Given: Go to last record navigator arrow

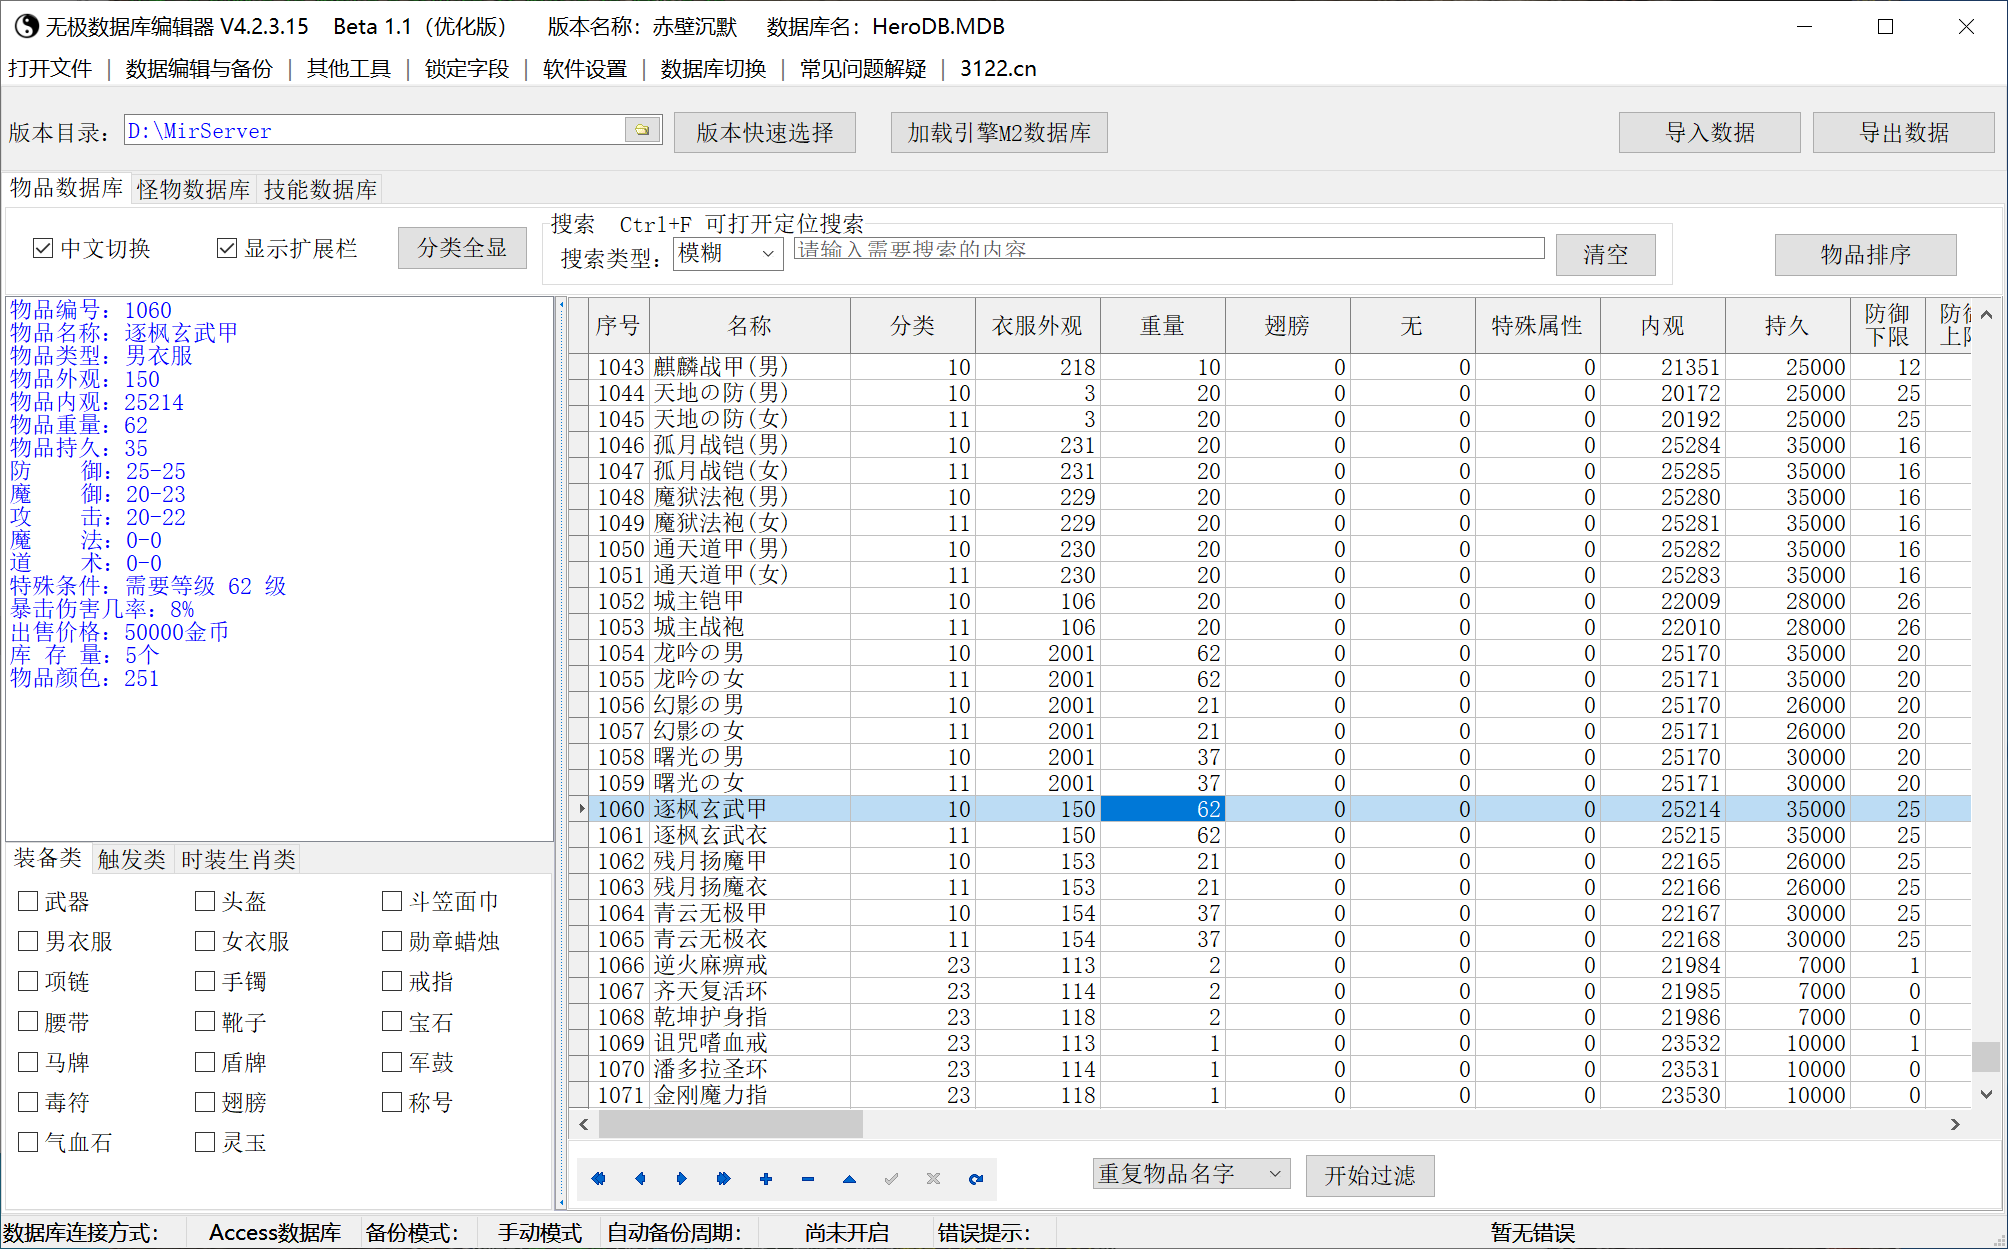Looking at the screenshot, I should [x=724, y=1179].
